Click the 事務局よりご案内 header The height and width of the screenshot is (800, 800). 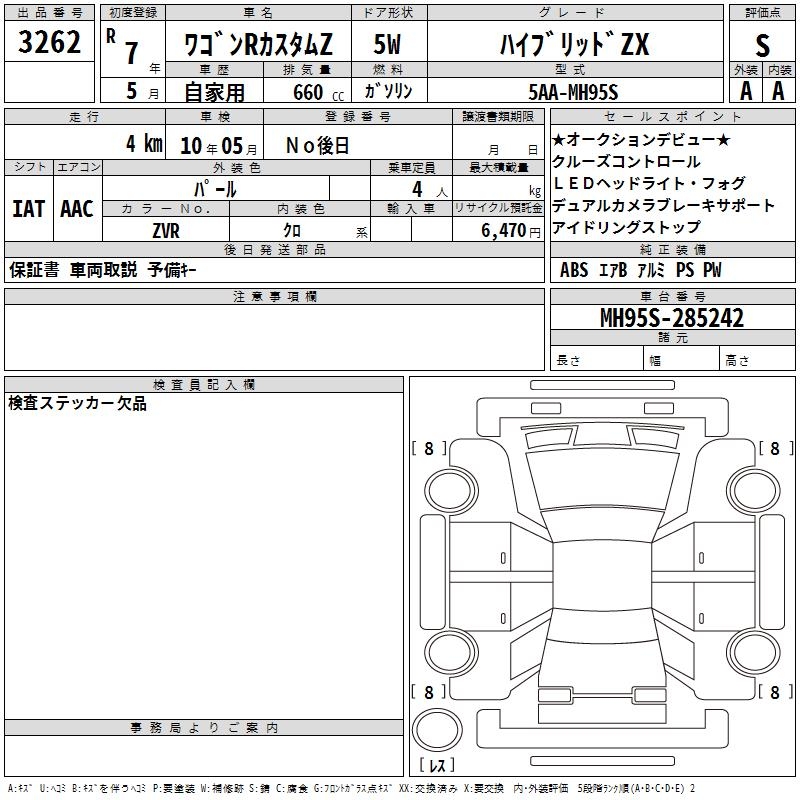[204, 728]
